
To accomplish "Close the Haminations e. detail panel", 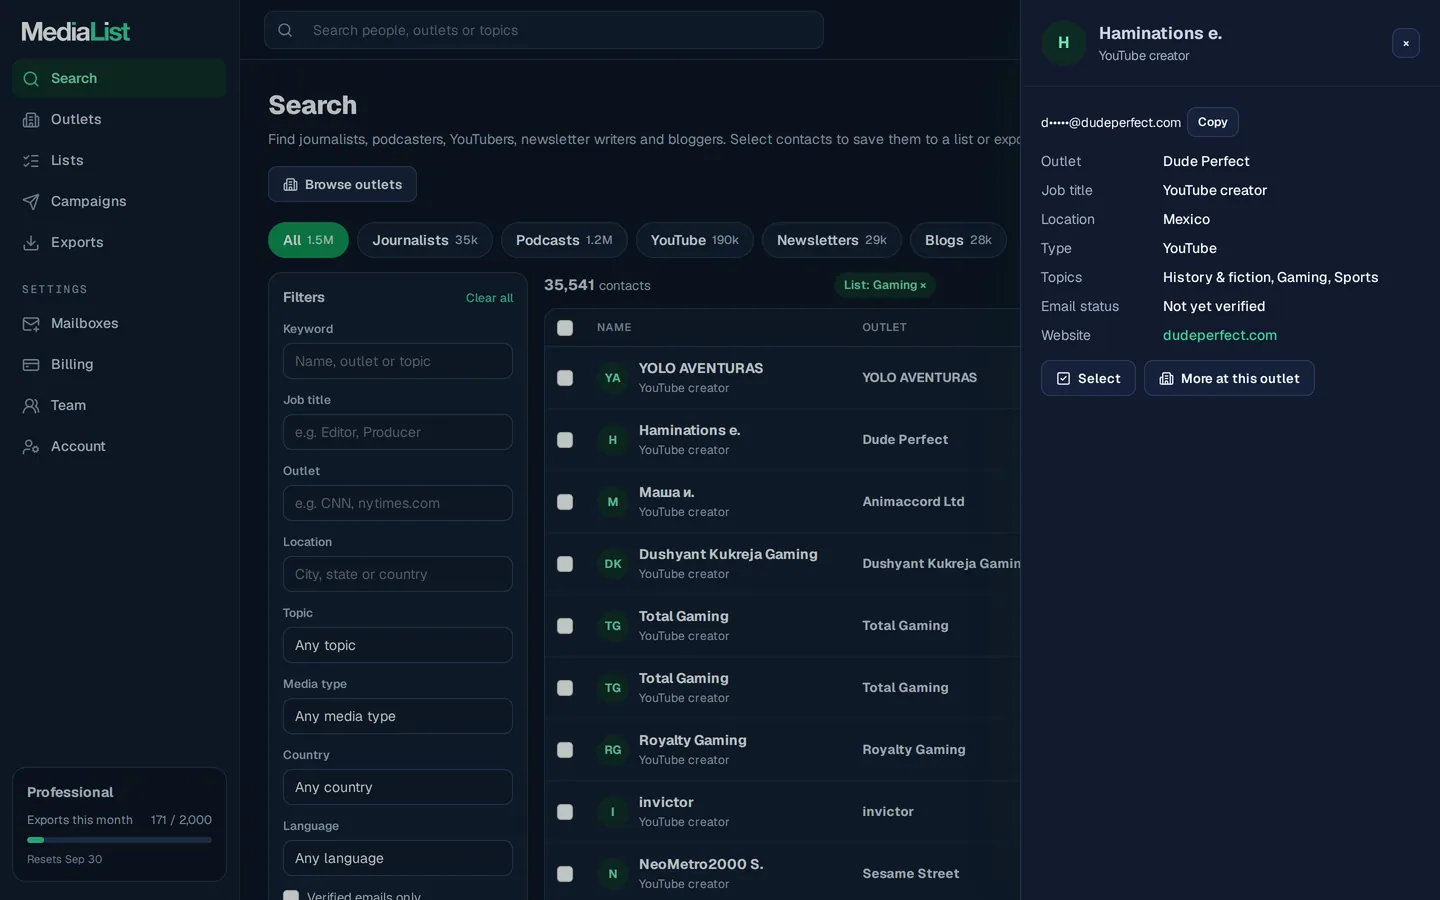I will [1405, 43].
